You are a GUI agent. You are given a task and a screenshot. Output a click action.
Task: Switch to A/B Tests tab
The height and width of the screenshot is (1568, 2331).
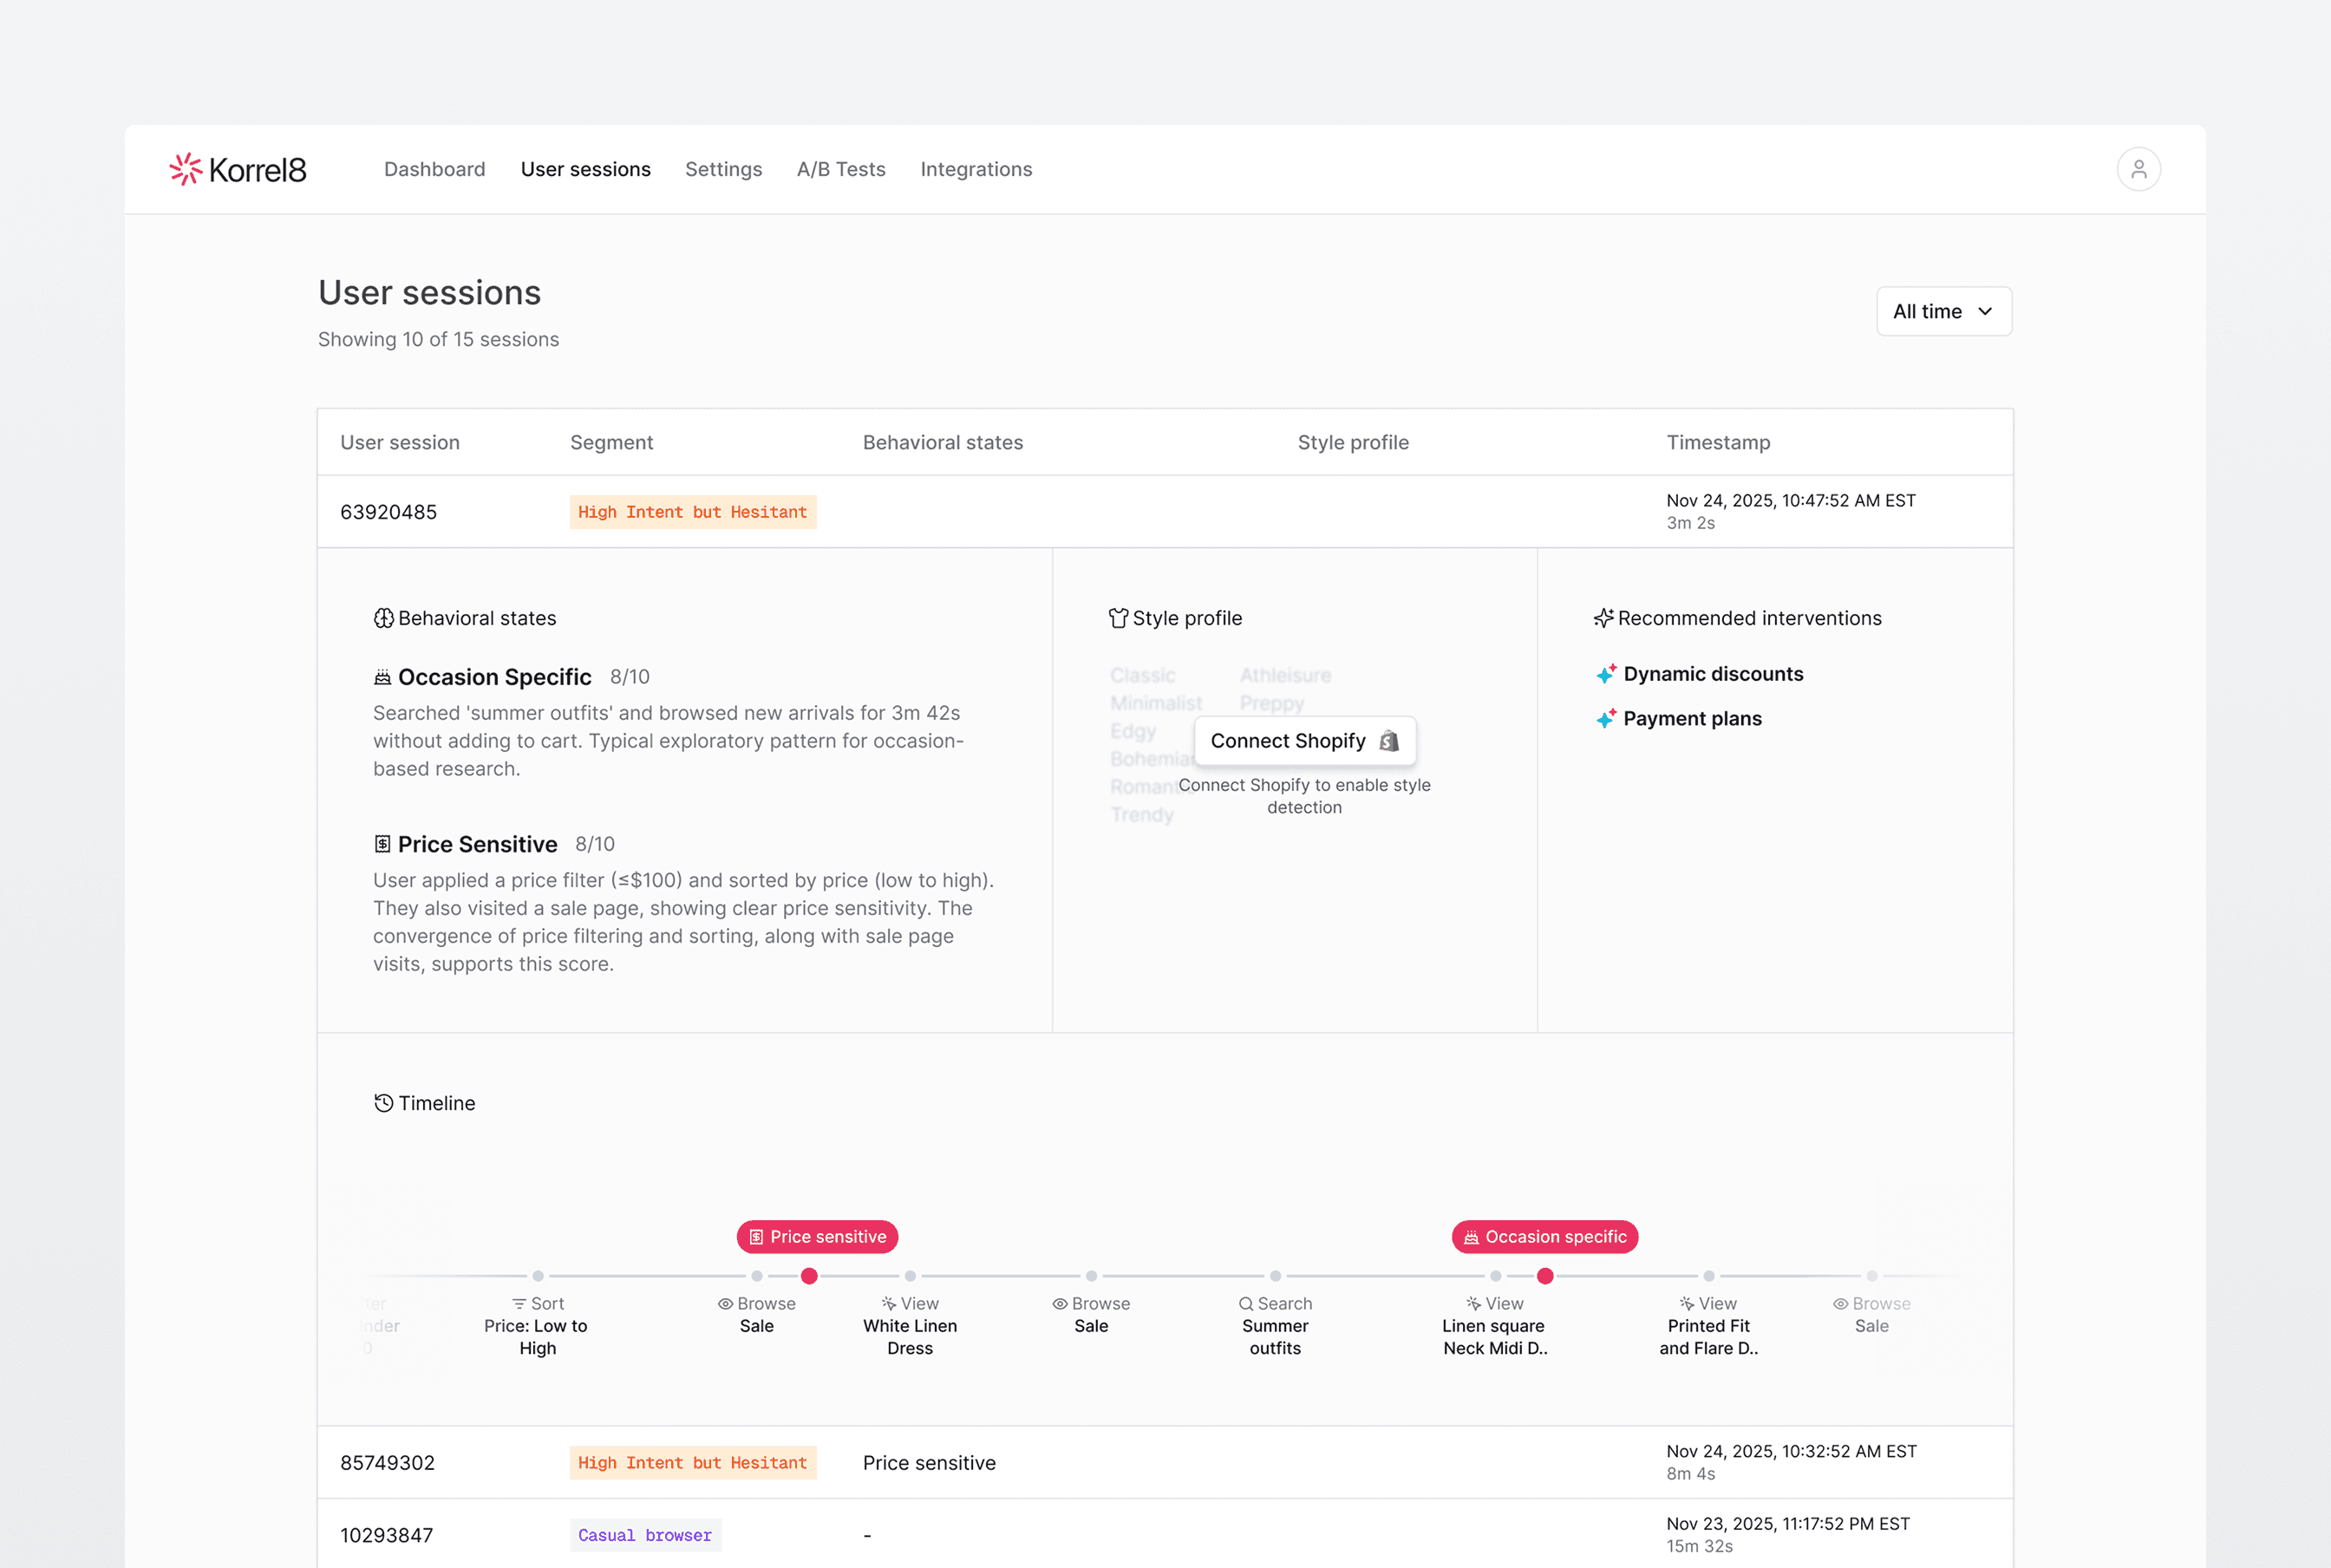841,169
